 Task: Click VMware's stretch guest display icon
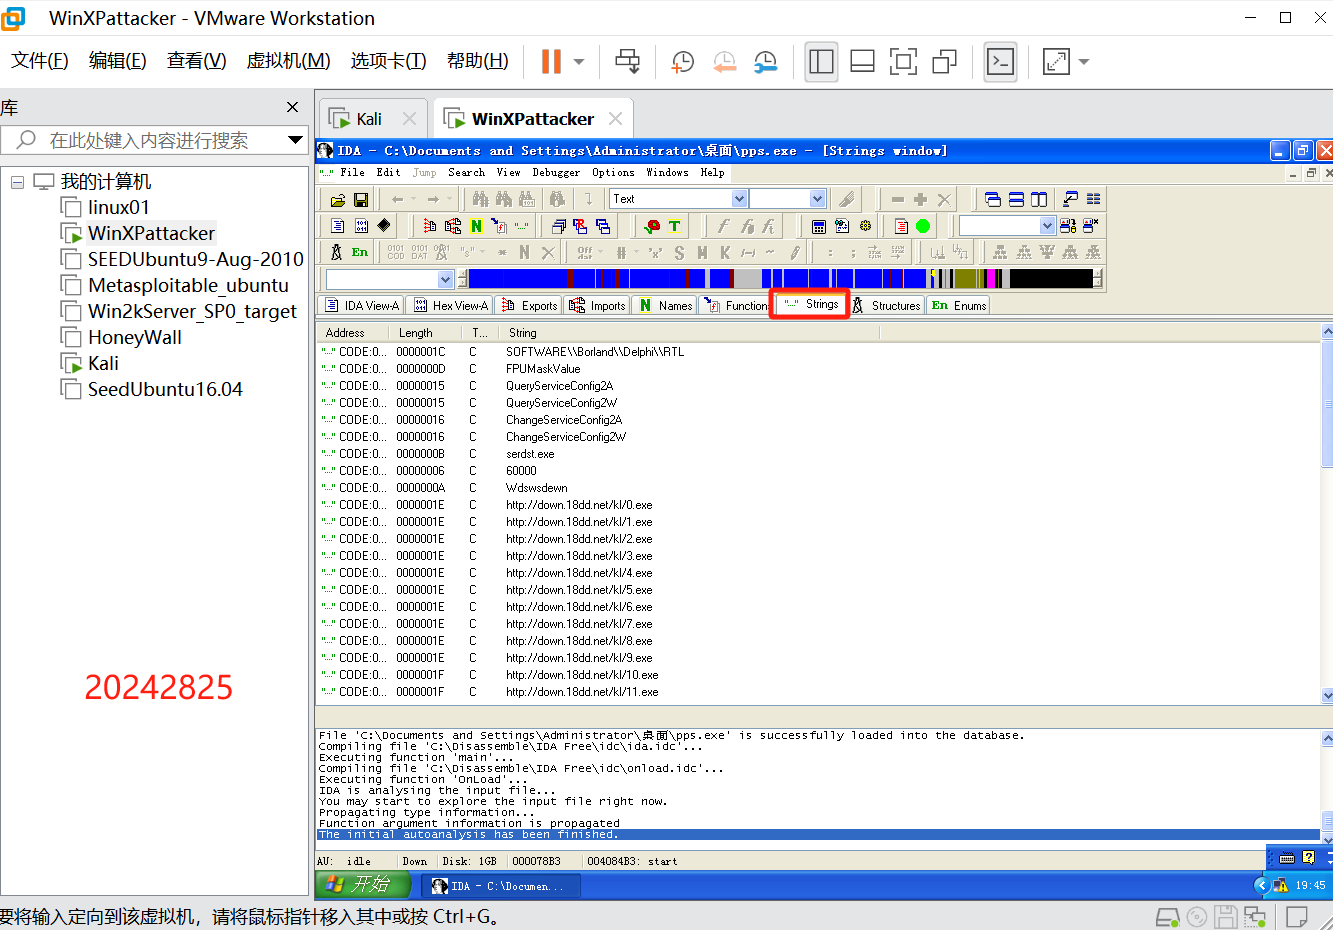pos(1056,62)
